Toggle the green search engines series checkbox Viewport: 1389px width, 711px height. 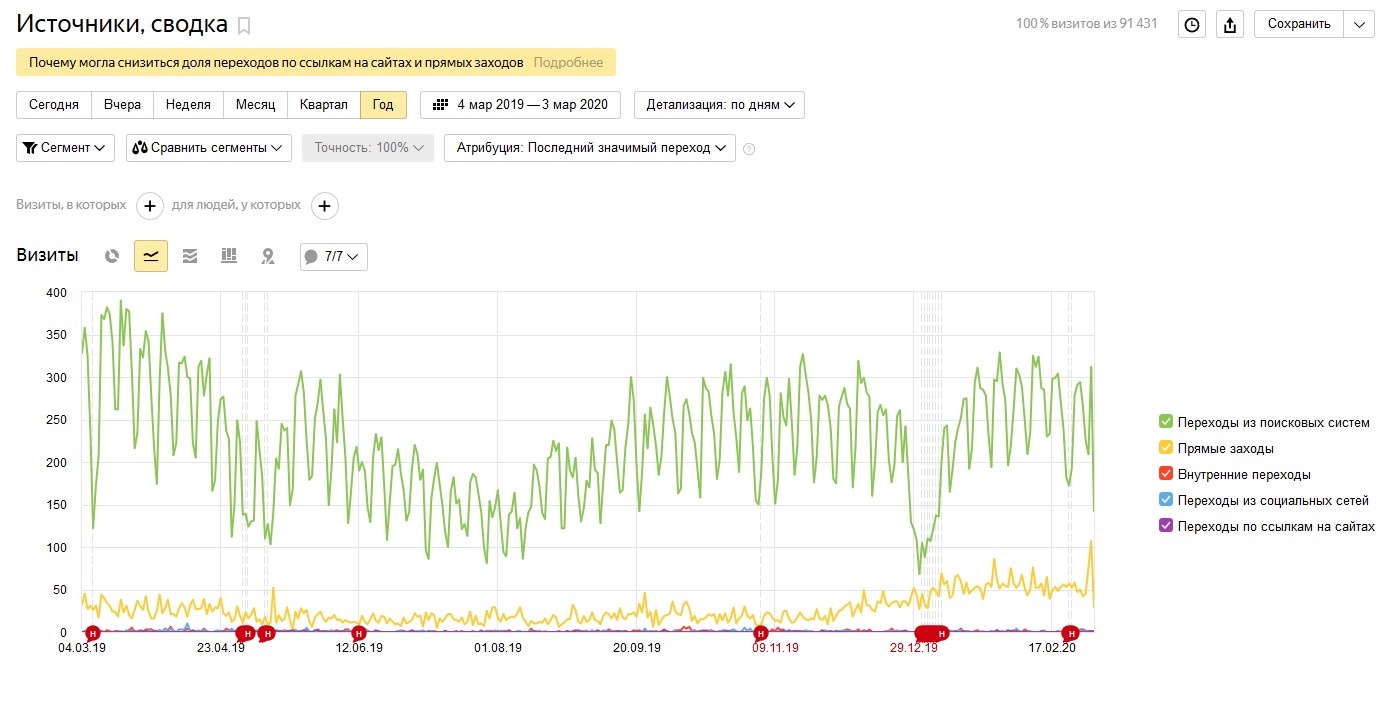pos(1165,422)
